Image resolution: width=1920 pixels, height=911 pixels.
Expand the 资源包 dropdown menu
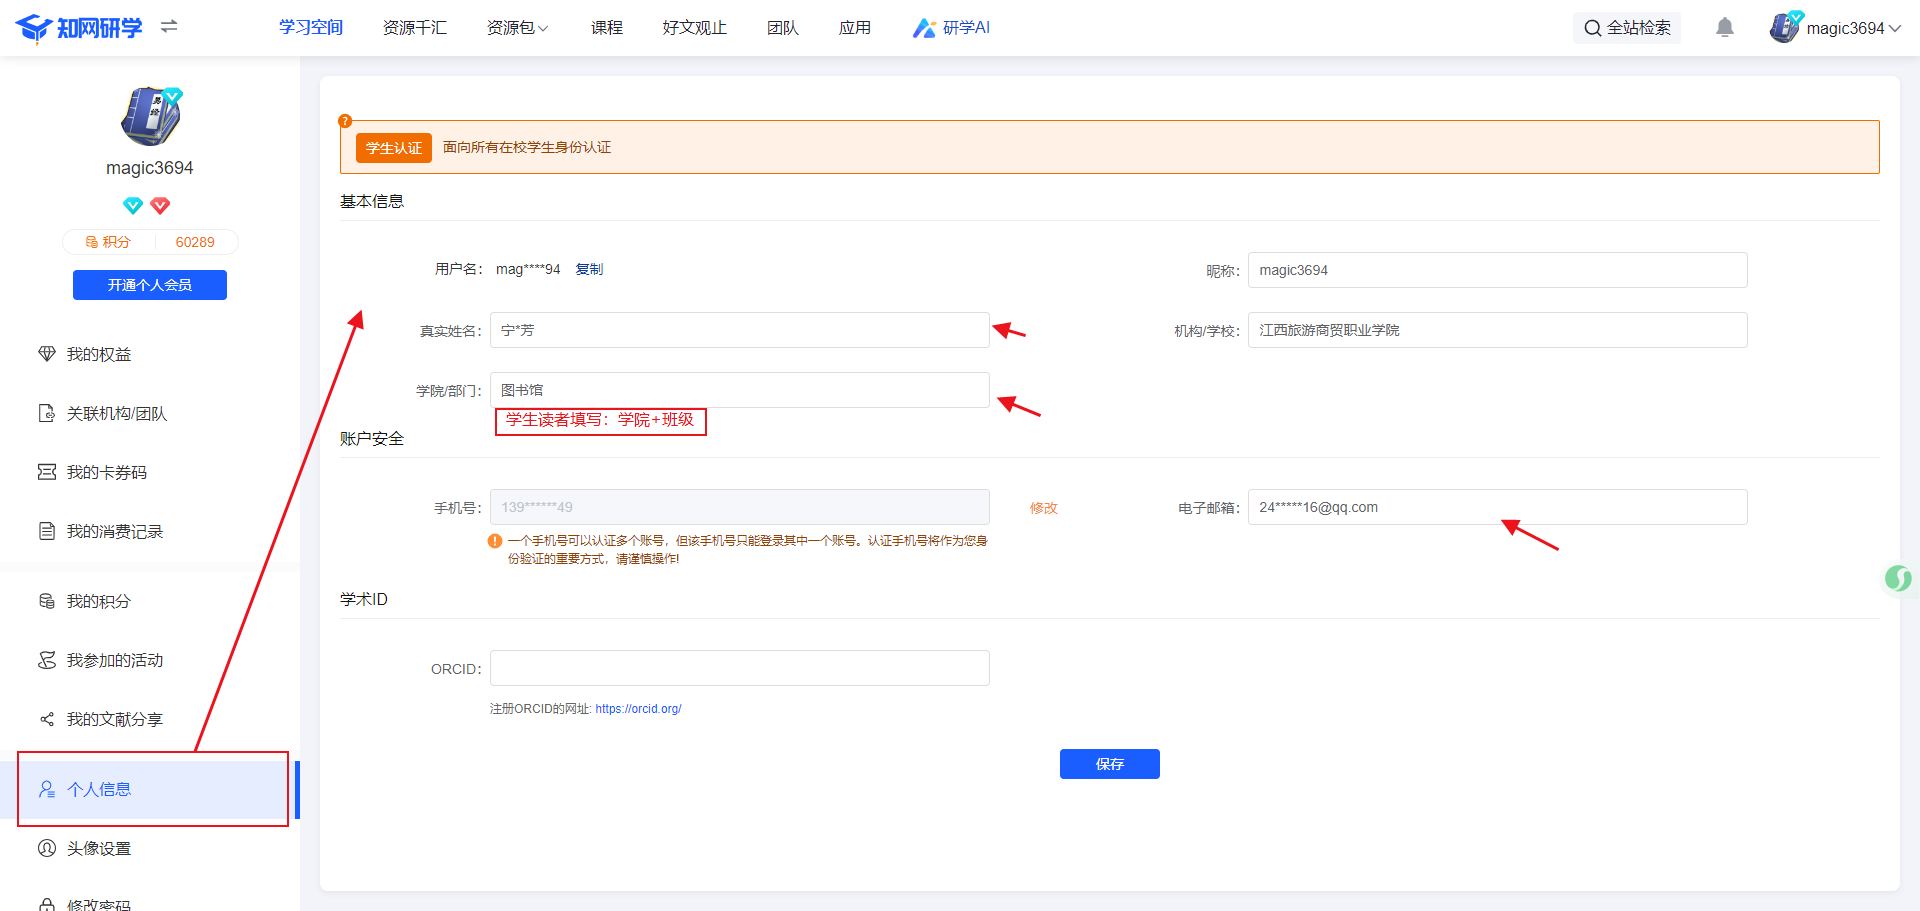point(517,28)
